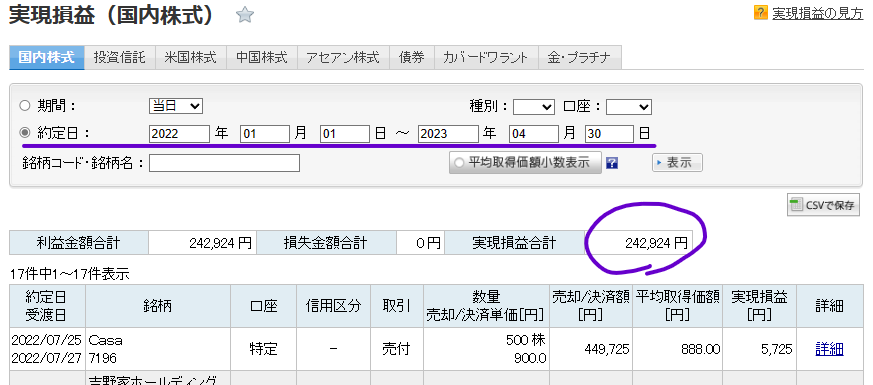
Task: Switch to the 投資信託 tab
Action: pos(120,57)
